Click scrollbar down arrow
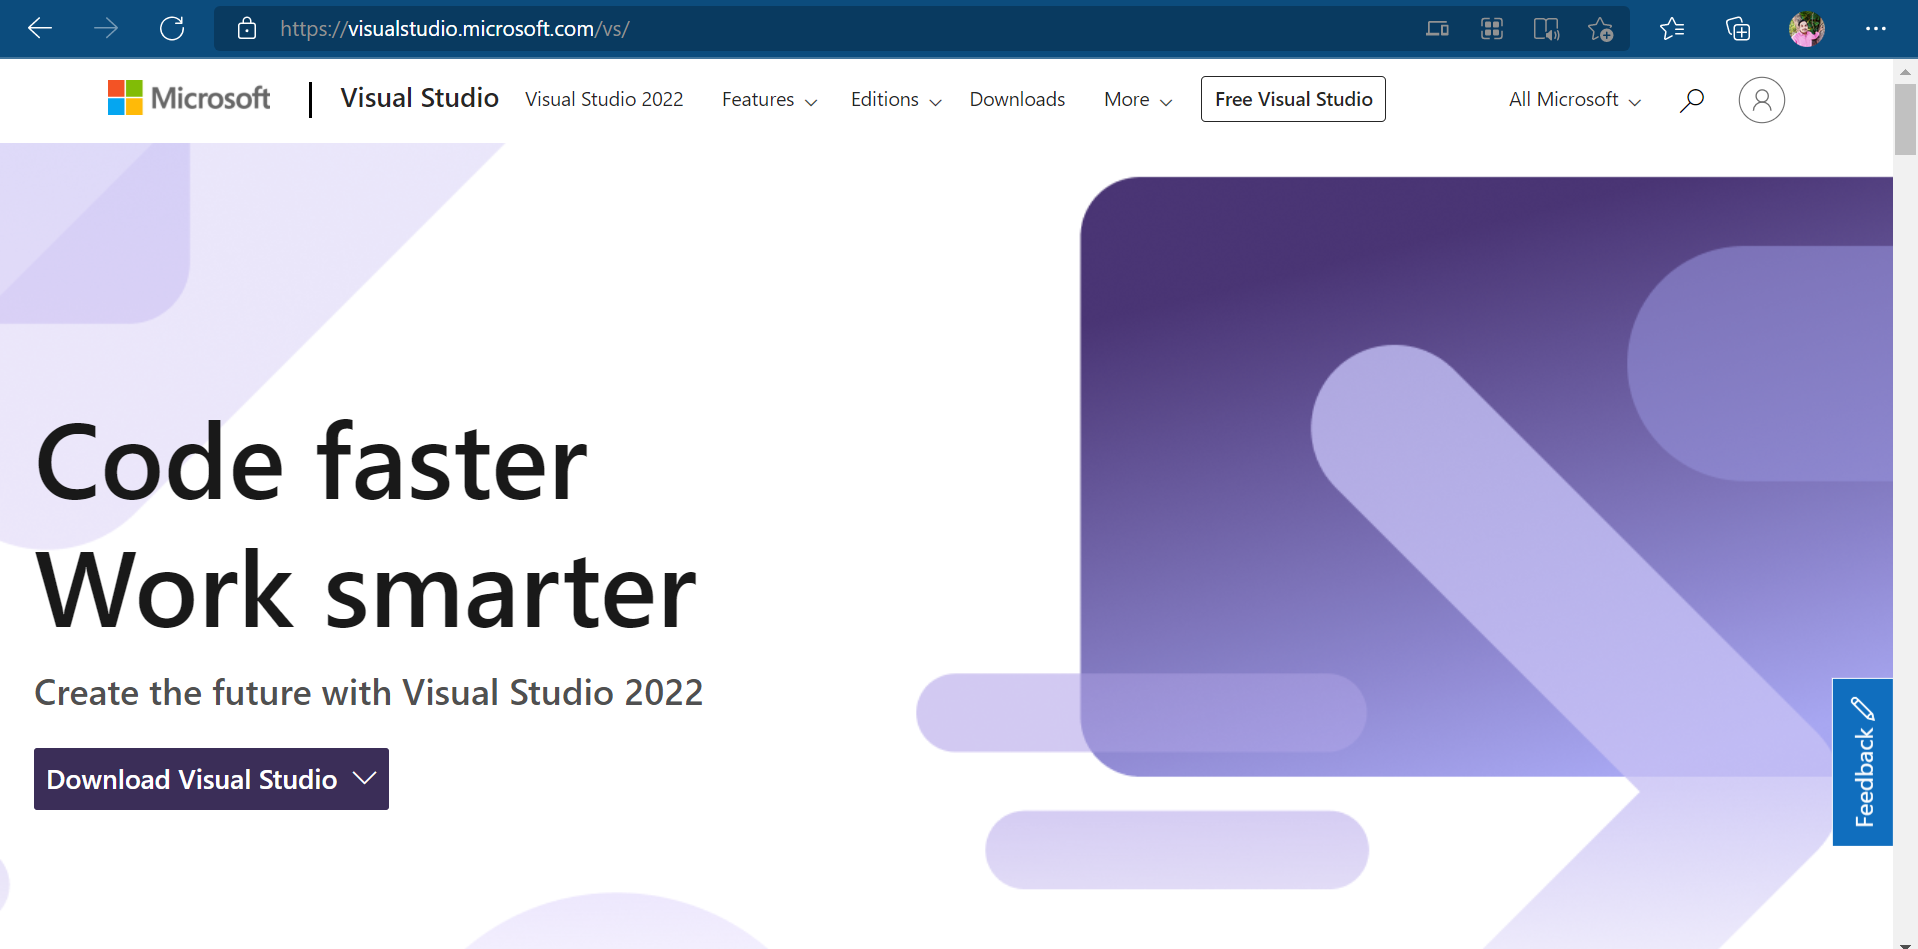Image resolution: width=1918 pixels, height=949 pixels. coord(1905,943)
